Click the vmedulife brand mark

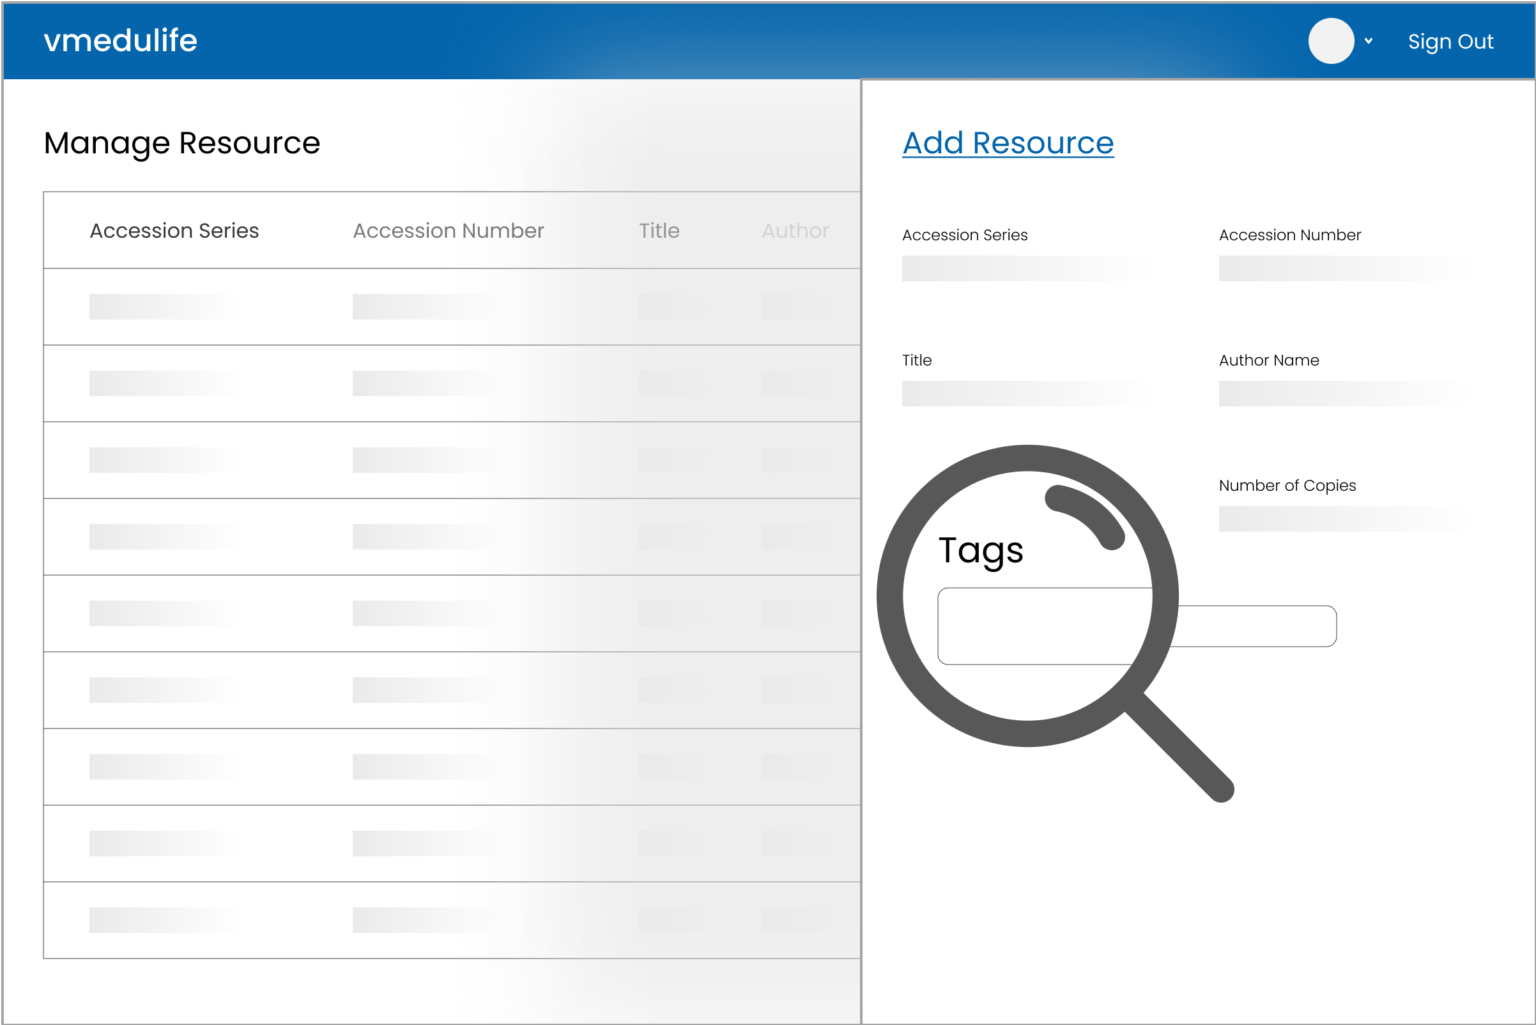pos(120,41)
